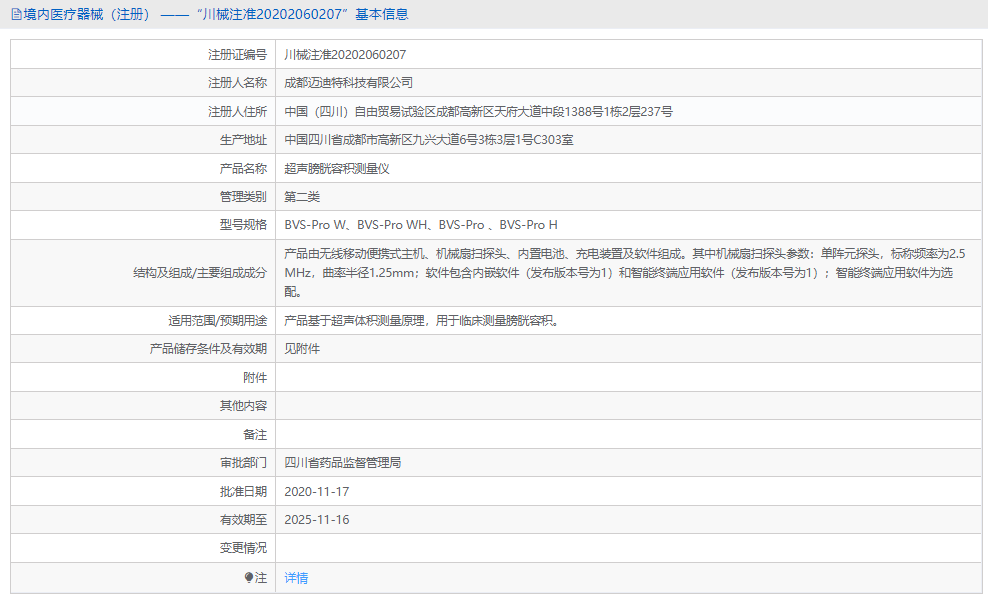This screenshot has width=988, height=600.
Task: Click the 注册人住所 address cell
Action: 477,111
